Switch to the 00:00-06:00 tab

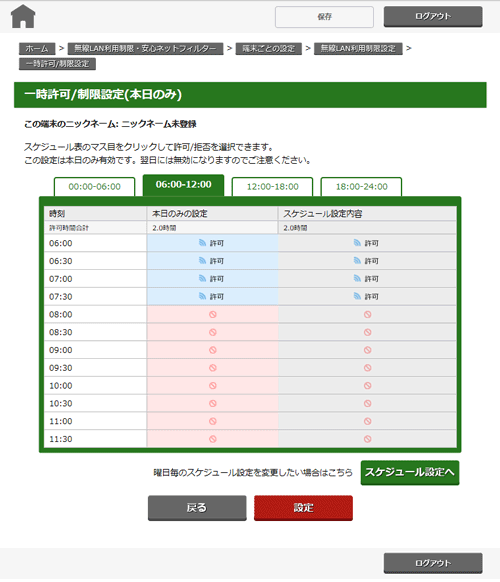click(95, 187)
